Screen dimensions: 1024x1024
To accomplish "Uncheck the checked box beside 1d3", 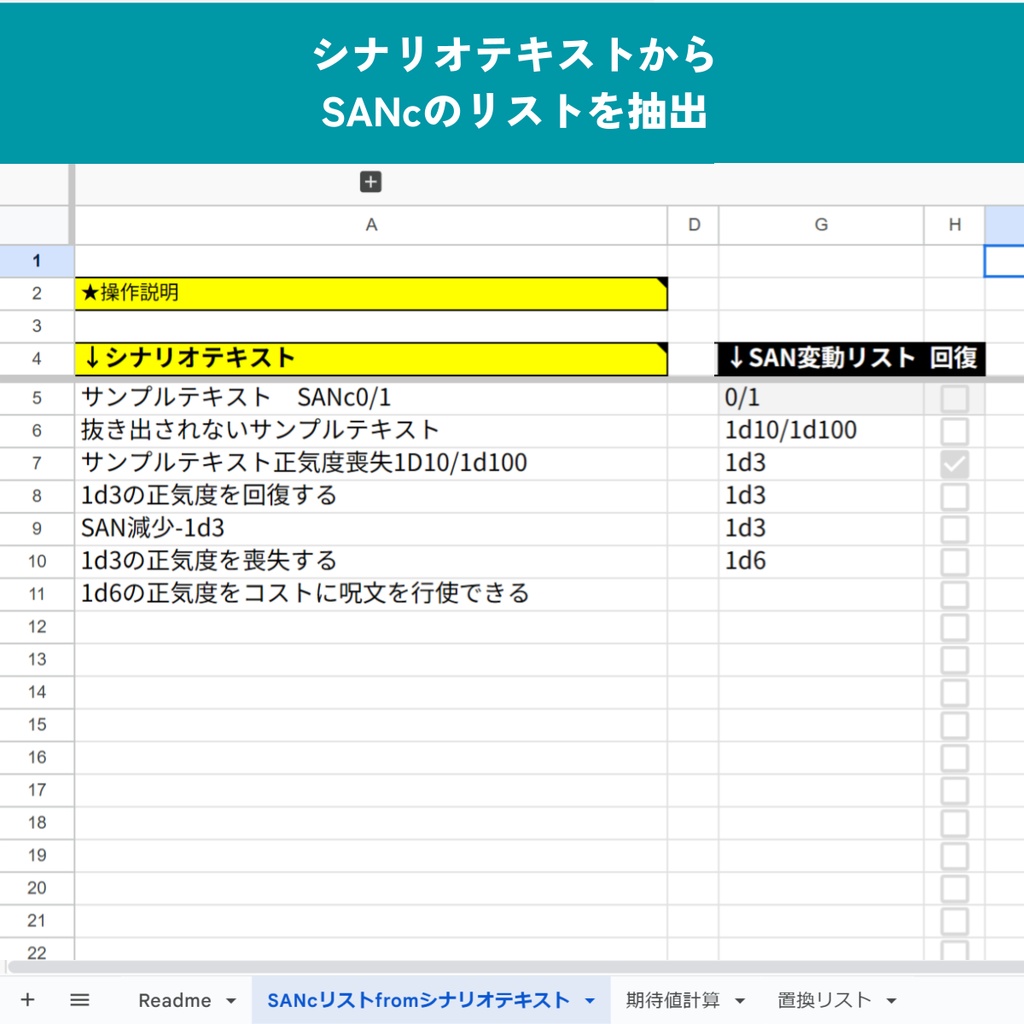I will point(953,463).
